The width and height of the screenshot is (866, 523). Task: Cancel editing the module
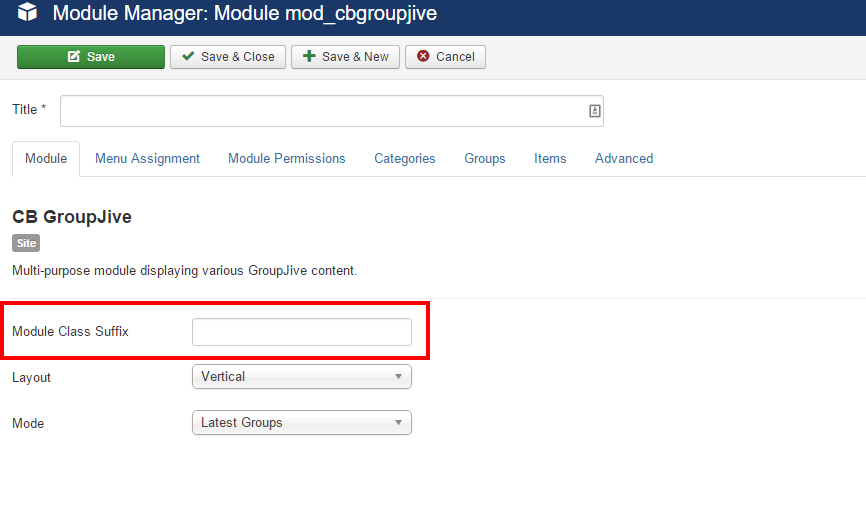coord(445,57)
